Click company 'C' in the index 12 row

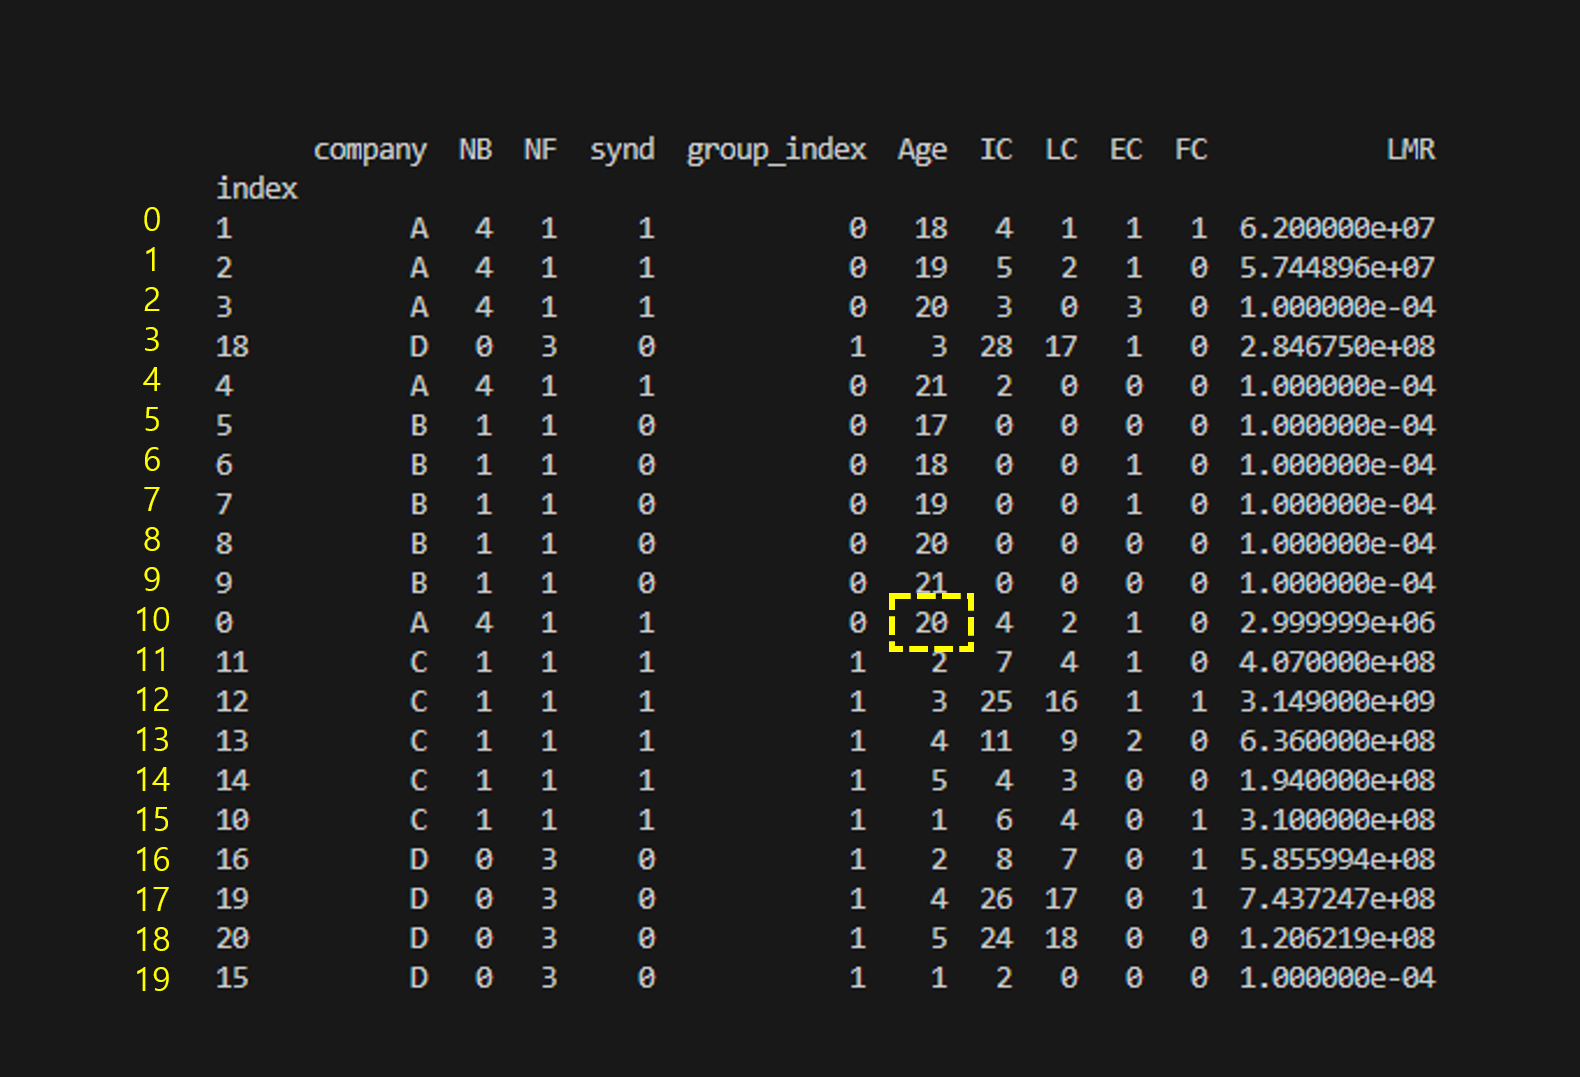419,701
